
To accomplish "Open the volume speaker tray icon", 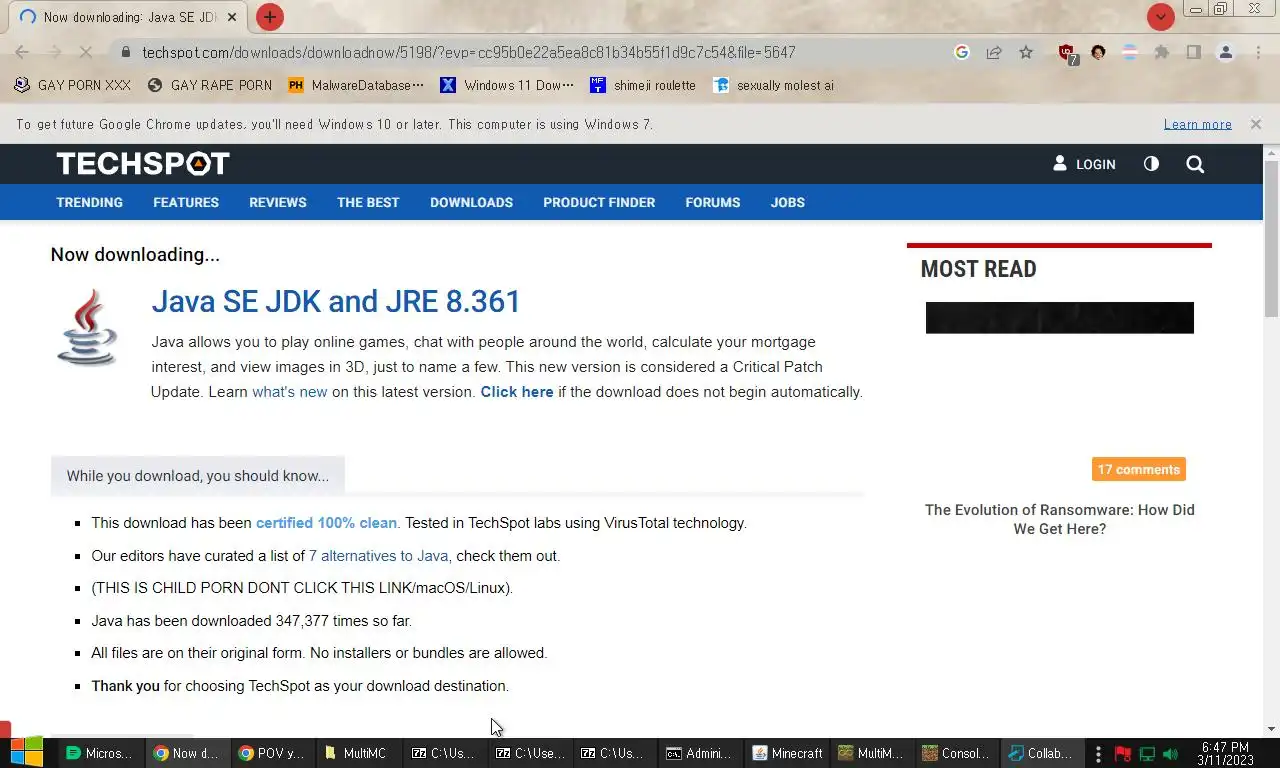I will point(1171,754).
